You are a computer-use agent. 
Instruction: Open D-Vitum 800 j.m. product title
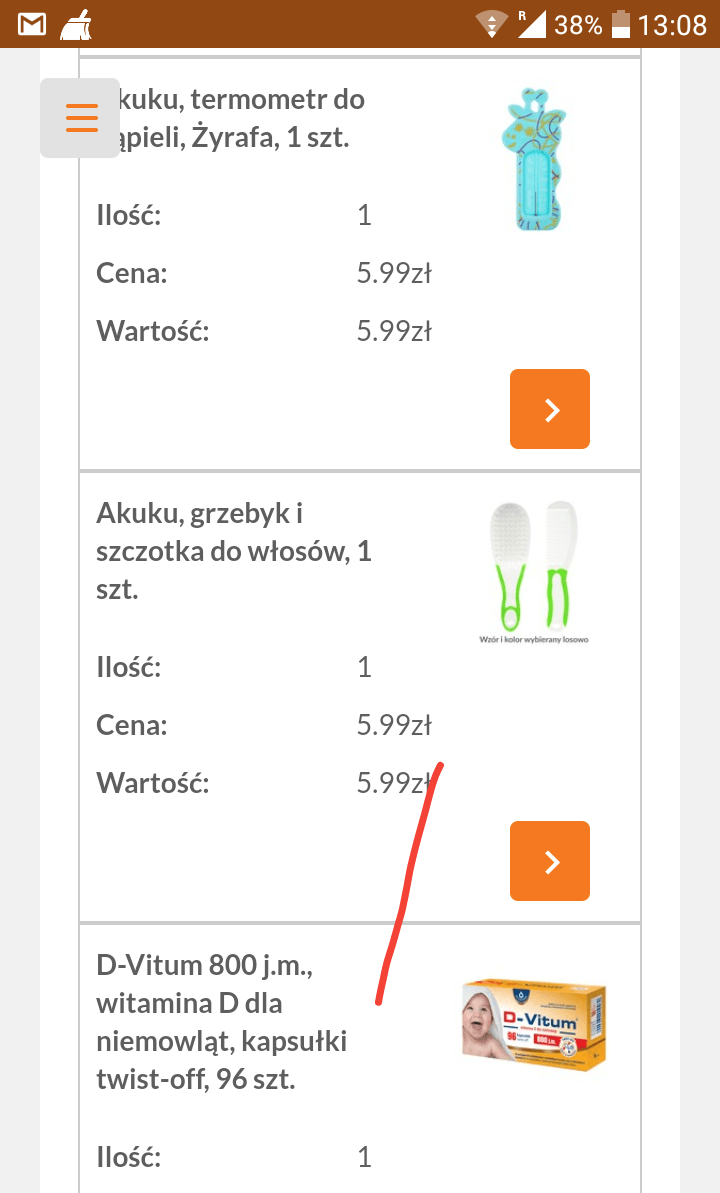point(221,1022)
